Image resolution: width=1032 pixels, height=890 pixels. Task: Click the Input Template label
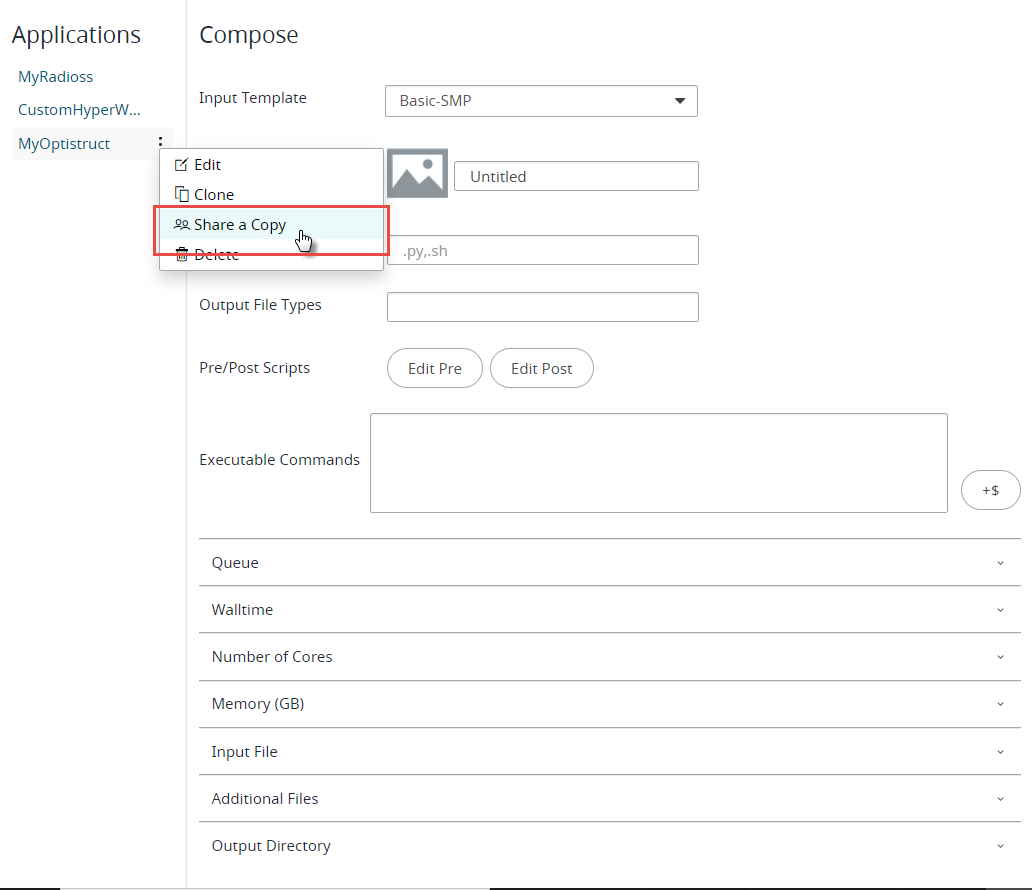pos(253,97)
